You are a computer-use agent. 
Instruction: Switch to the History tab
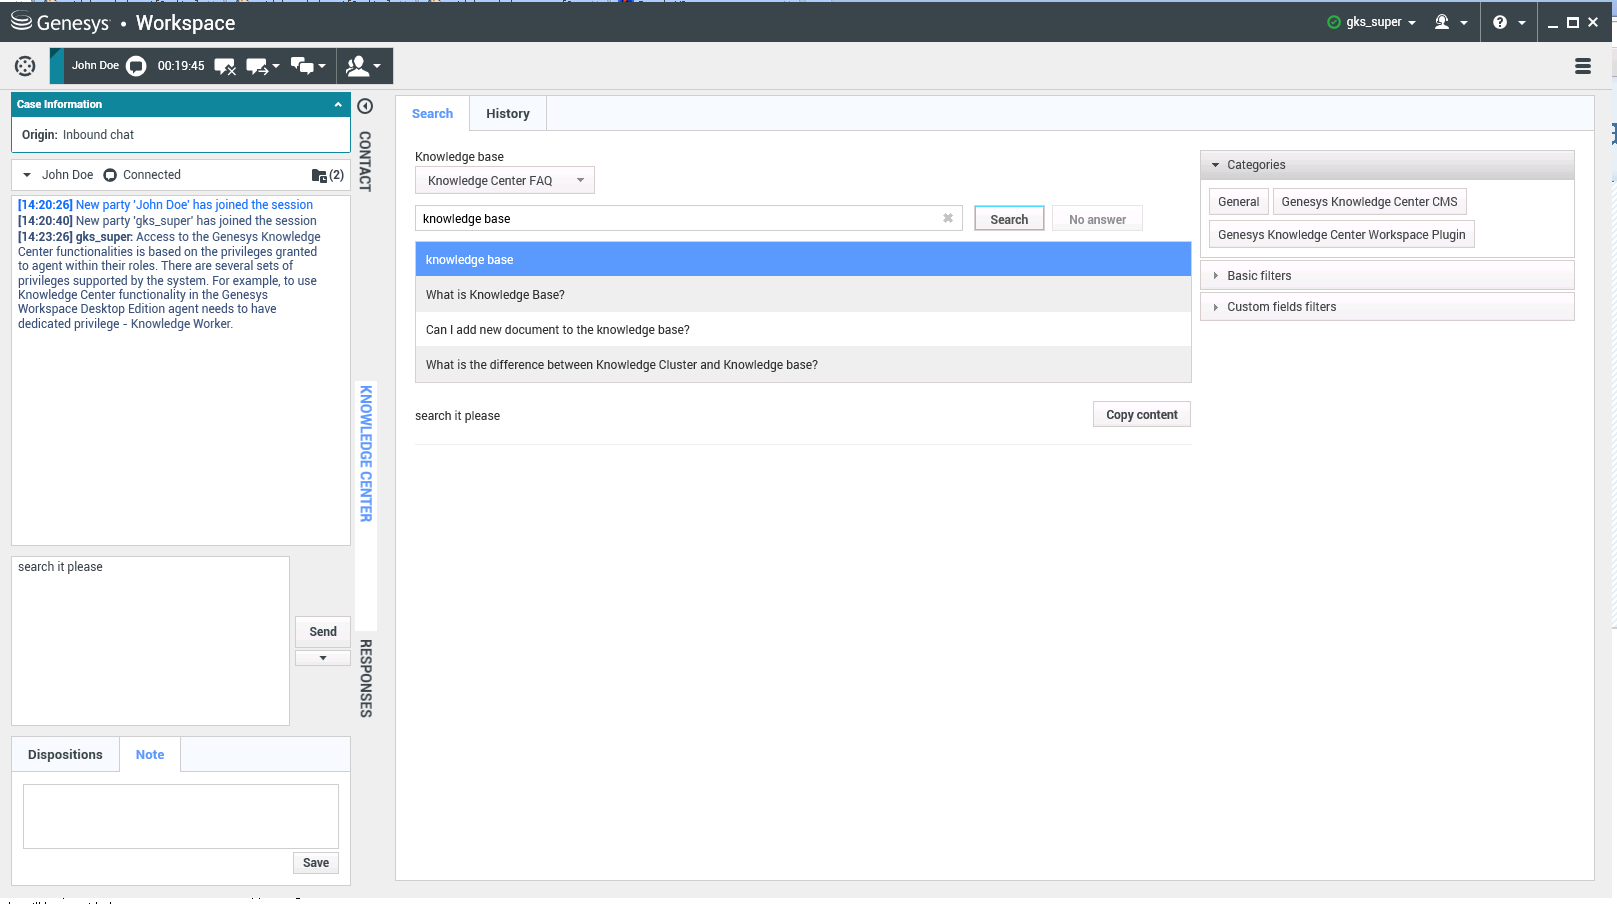tap(507, 114)
